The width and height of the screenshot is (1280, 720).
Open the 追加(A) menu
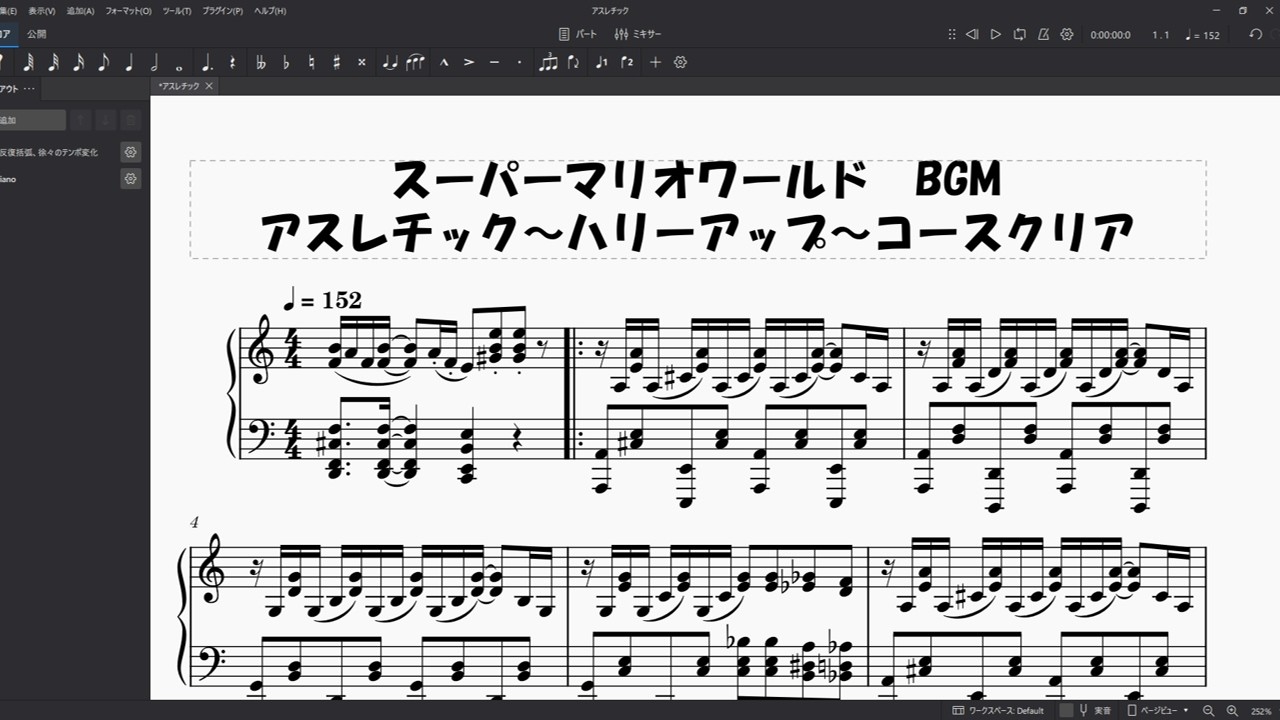(x=81, y=10)
